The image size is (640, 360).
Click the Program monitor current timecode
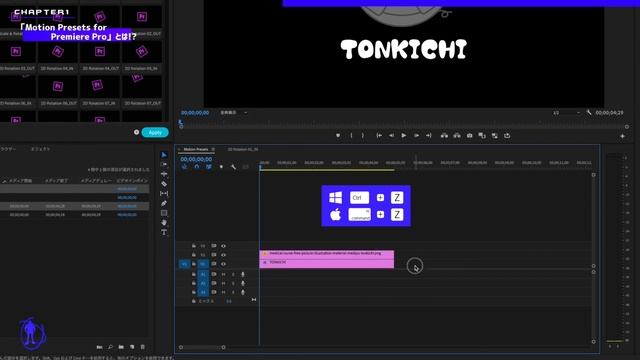[x=195, y=113]
